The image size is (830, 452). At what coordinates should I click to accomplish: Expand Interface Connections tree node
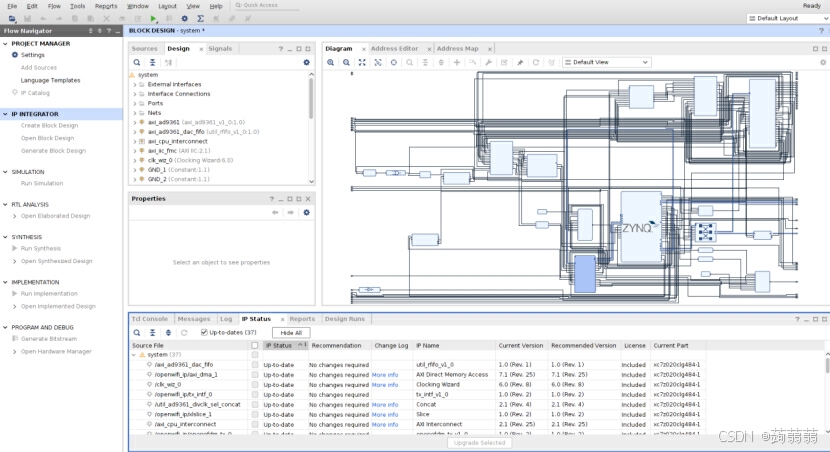pos(135,94)
